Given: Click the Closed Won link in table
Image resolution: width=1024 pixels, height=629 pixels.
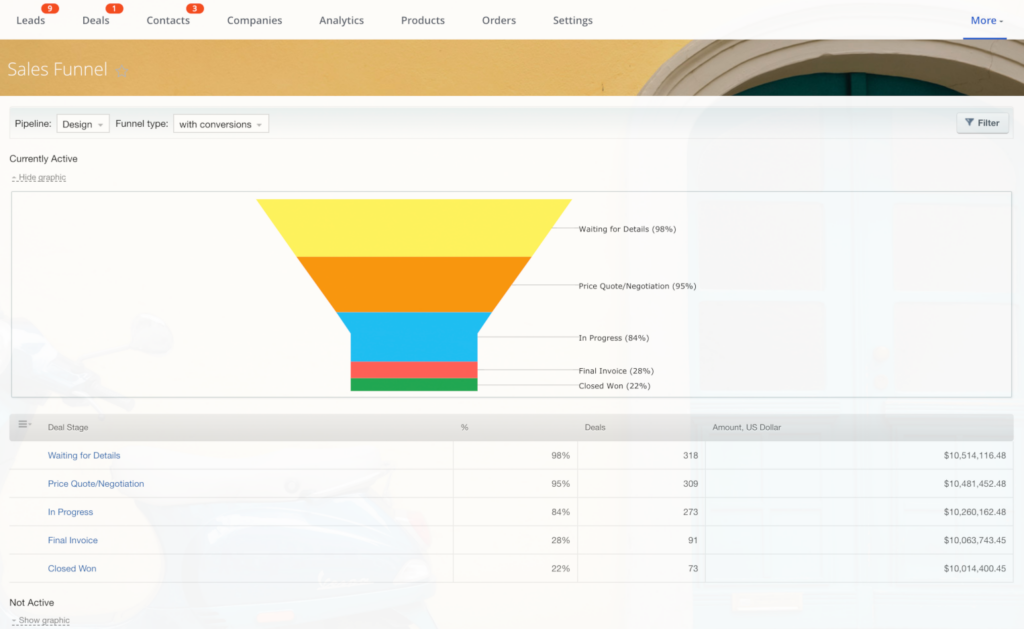Looking at the screenshot, I should 72,569.
